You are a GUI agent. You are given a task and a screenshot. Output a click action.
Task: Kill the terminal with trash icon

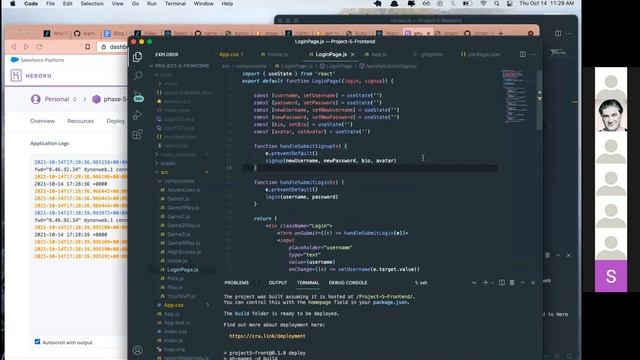(512, 282)
